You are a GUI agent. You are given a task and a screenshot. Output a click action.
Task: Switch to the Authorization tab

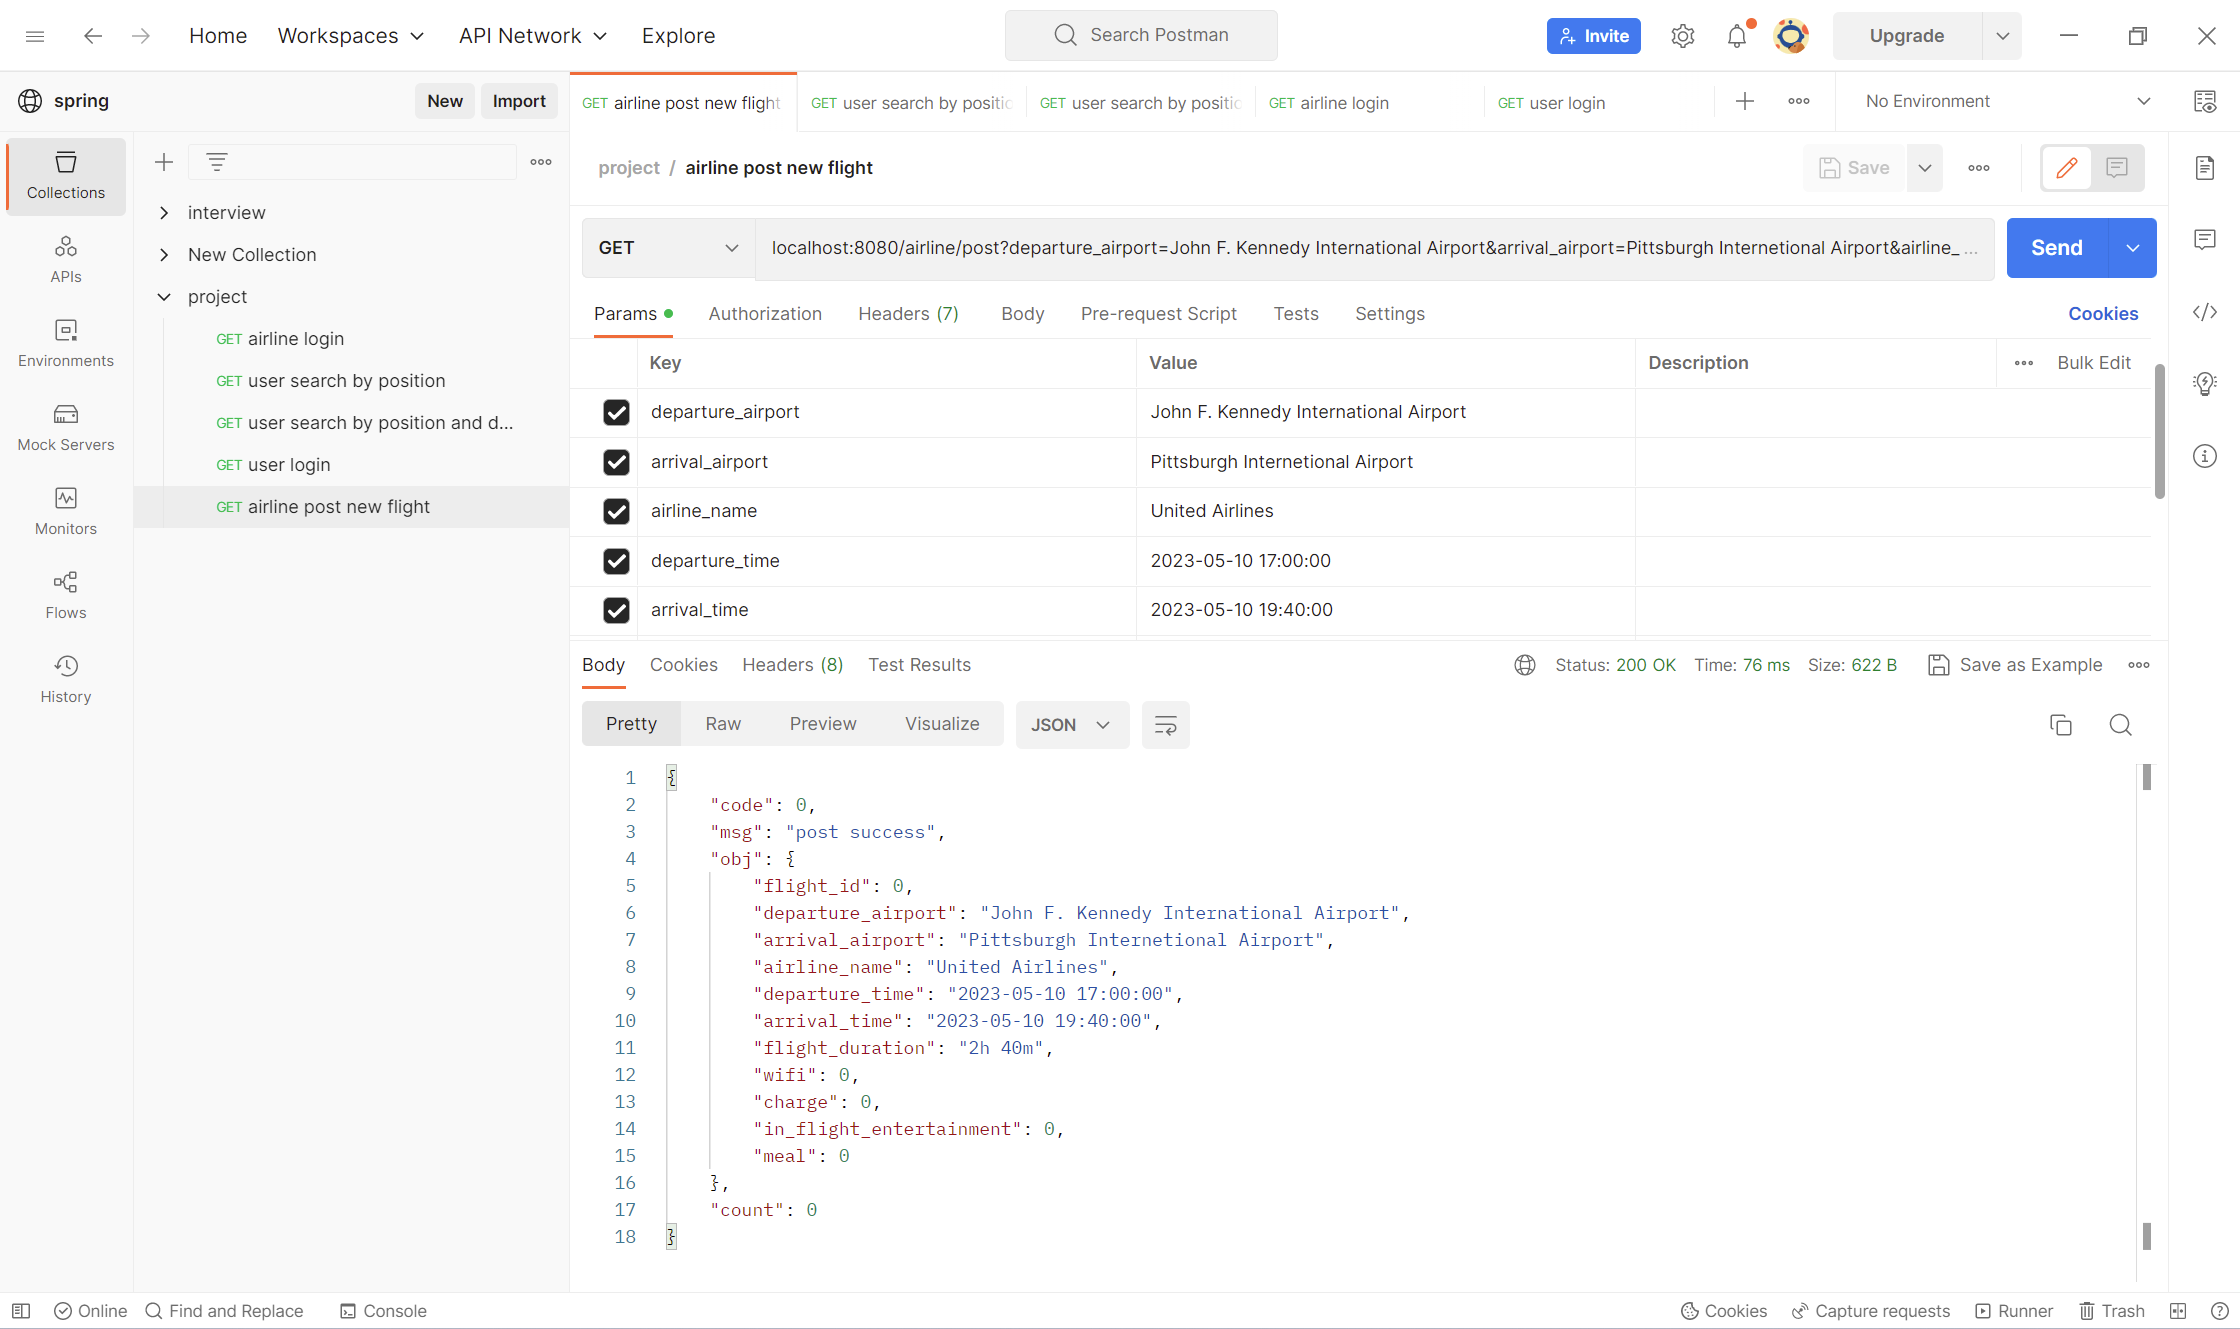tap(765, 314)
